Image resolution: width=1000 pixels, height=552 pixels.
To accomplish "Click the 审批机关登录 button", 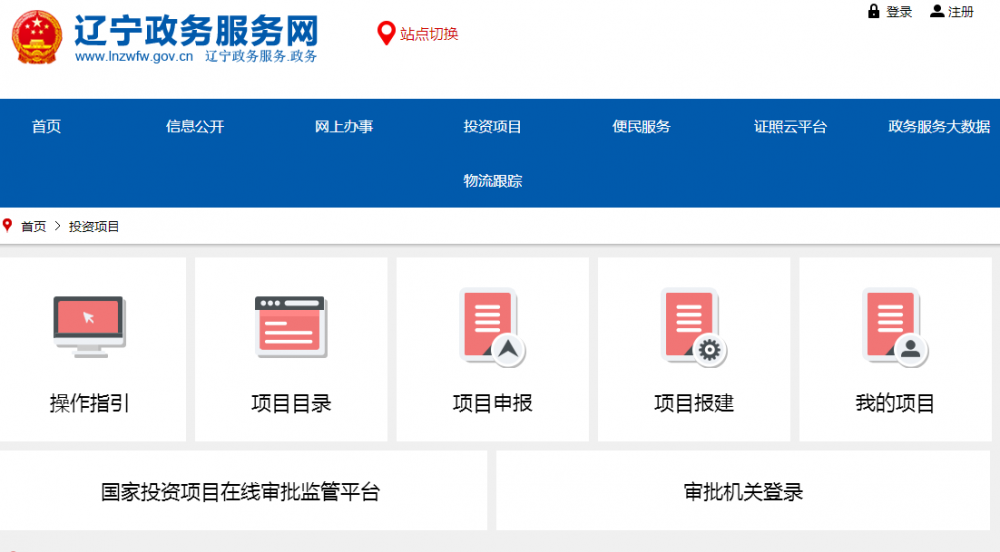I will [x=743, y=492].
